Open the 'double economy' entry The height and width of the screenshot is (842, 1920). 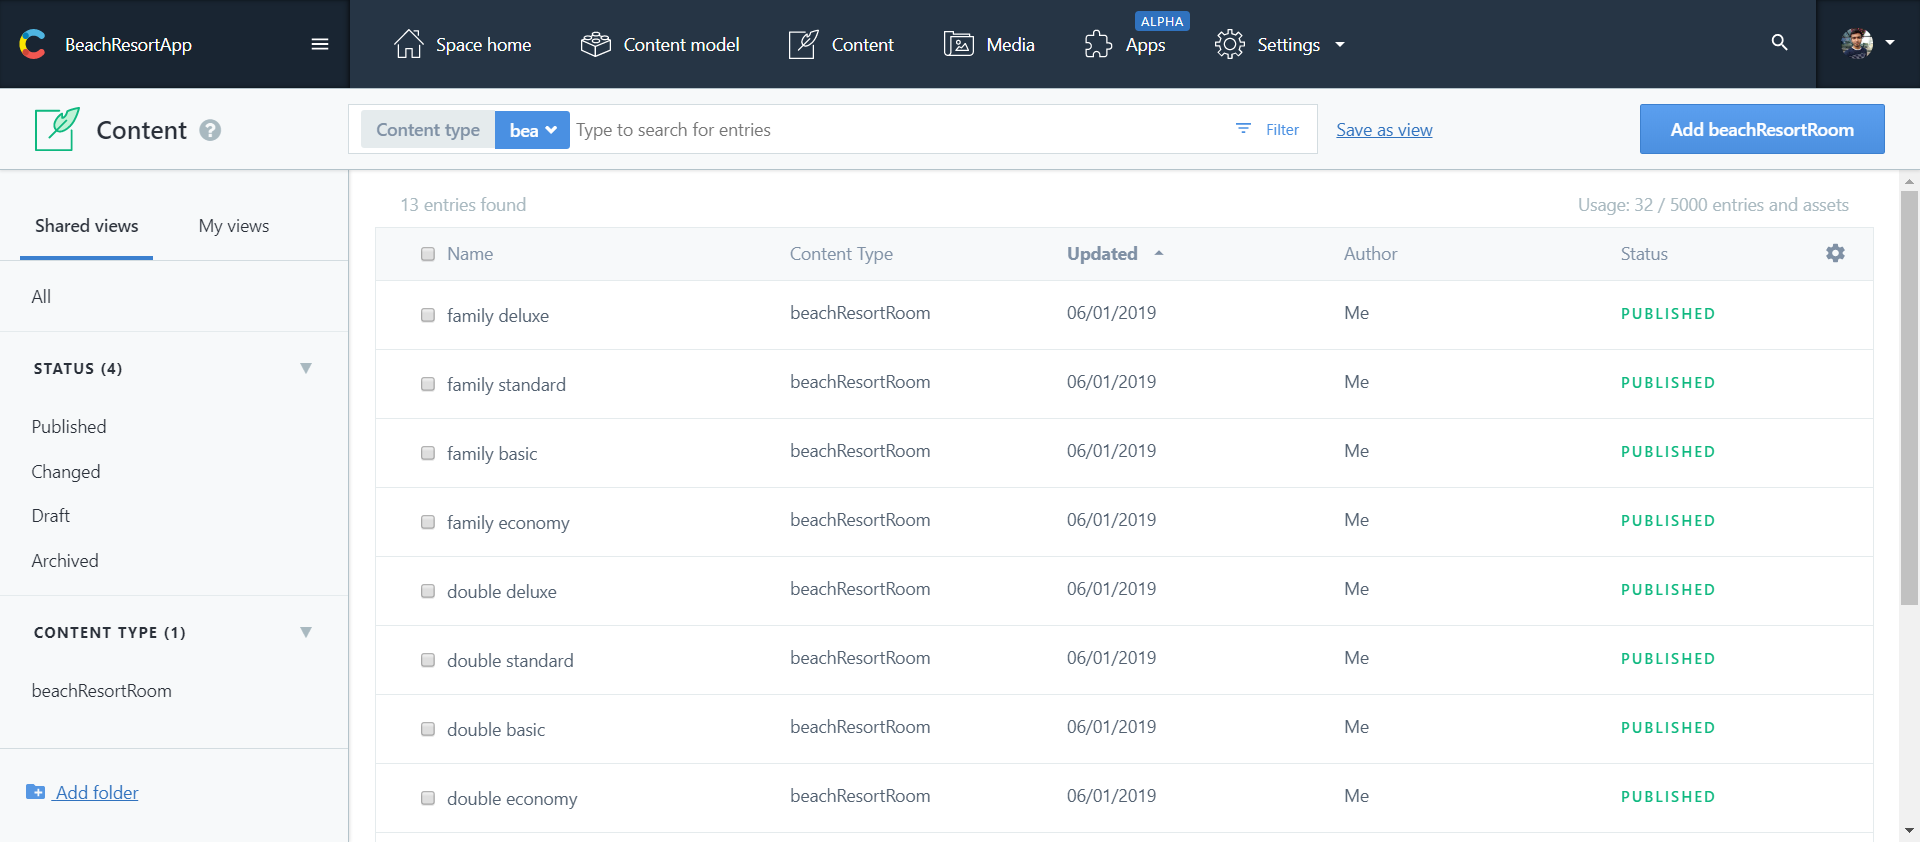[512, 799]
